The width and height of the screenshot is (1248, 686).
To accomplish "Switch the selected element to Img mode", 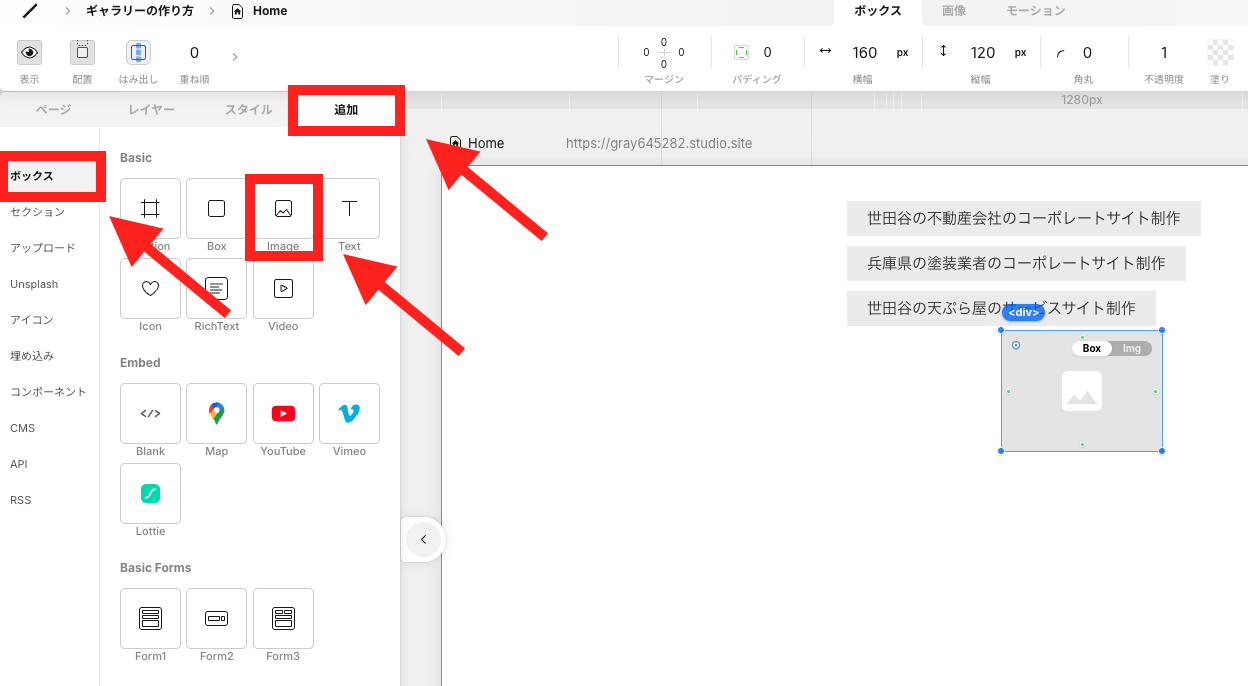I will click(x=1131, y=348).
